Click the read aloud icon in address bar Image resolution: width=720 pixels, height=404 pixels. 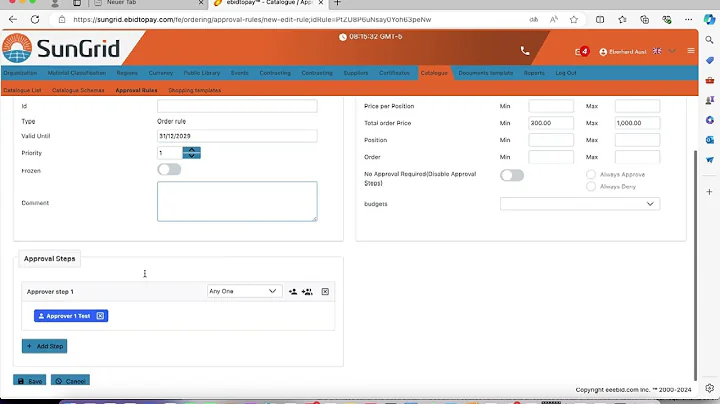pyautogui.click(x=554, y=19)
